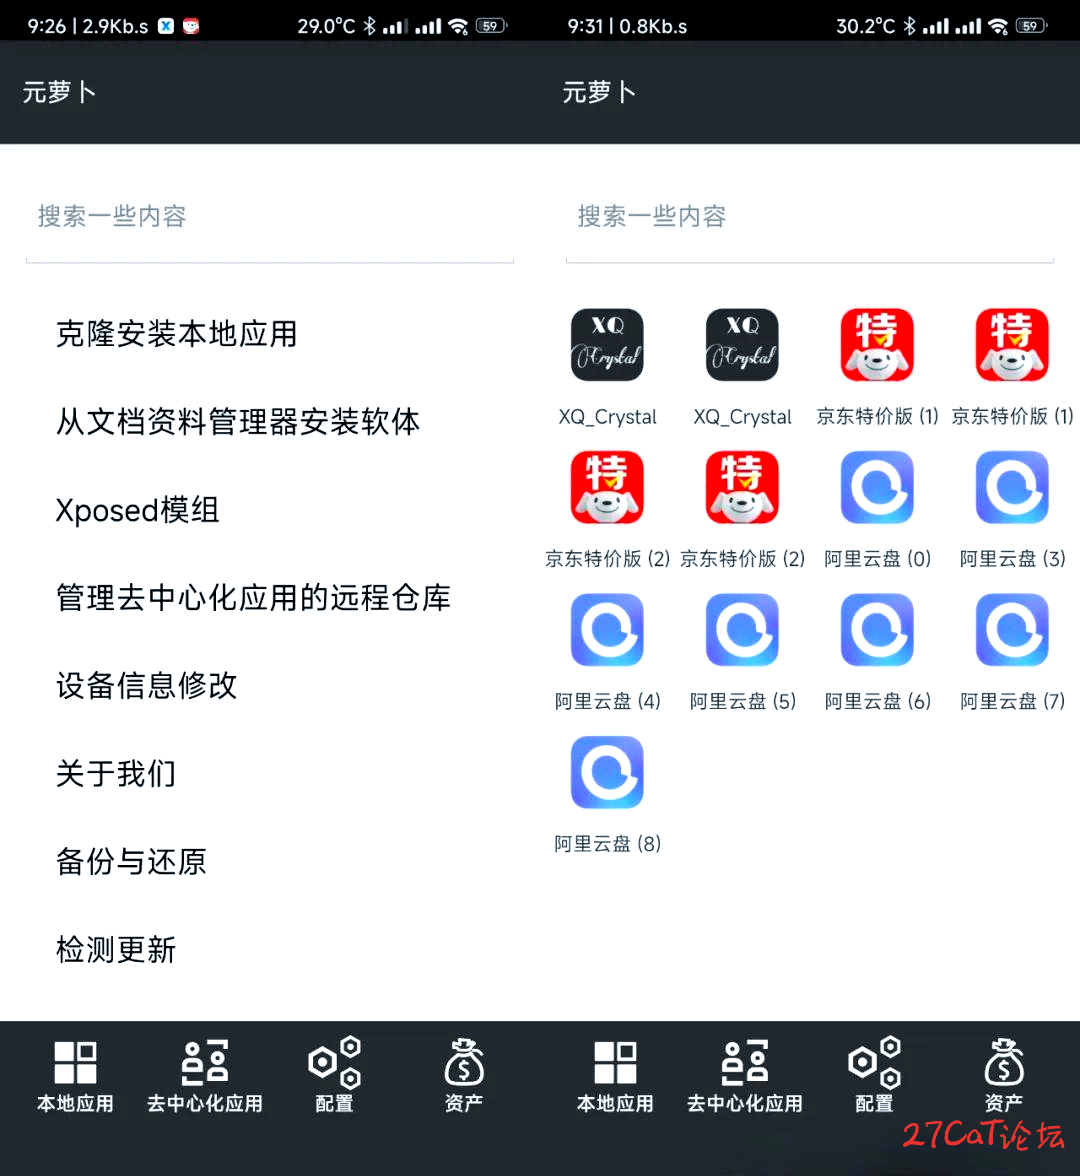Tap Wi-Fi icon in right status bar
This screenshot has height=1176, width=1080.
click(x=998, y=26)
